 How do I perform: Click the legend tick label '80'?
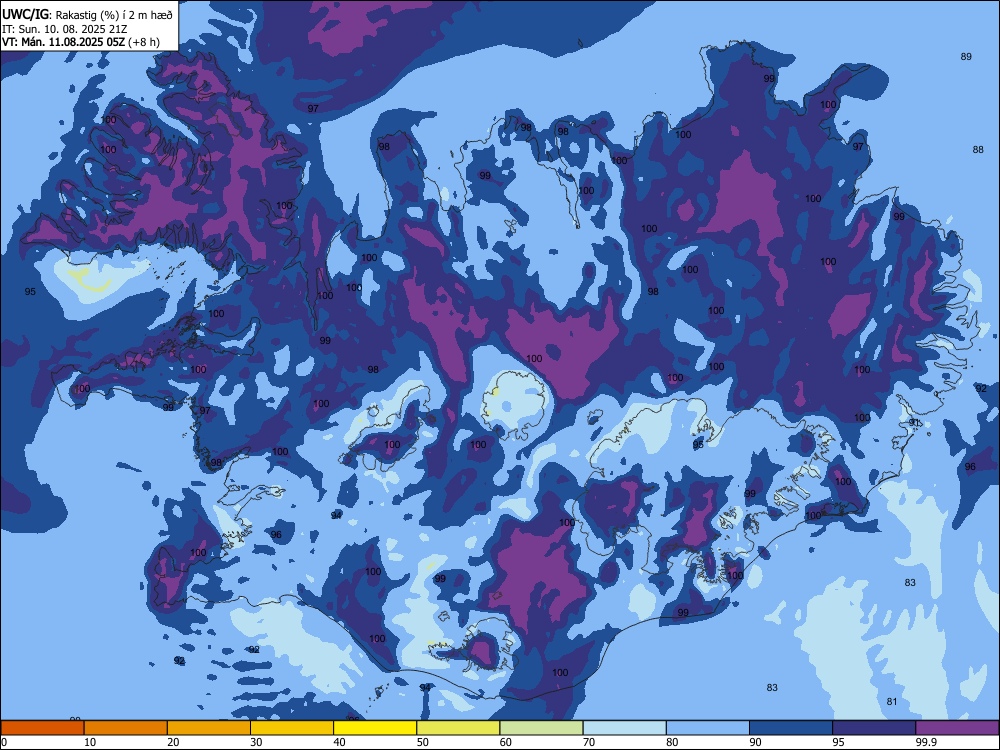(672, 742)
